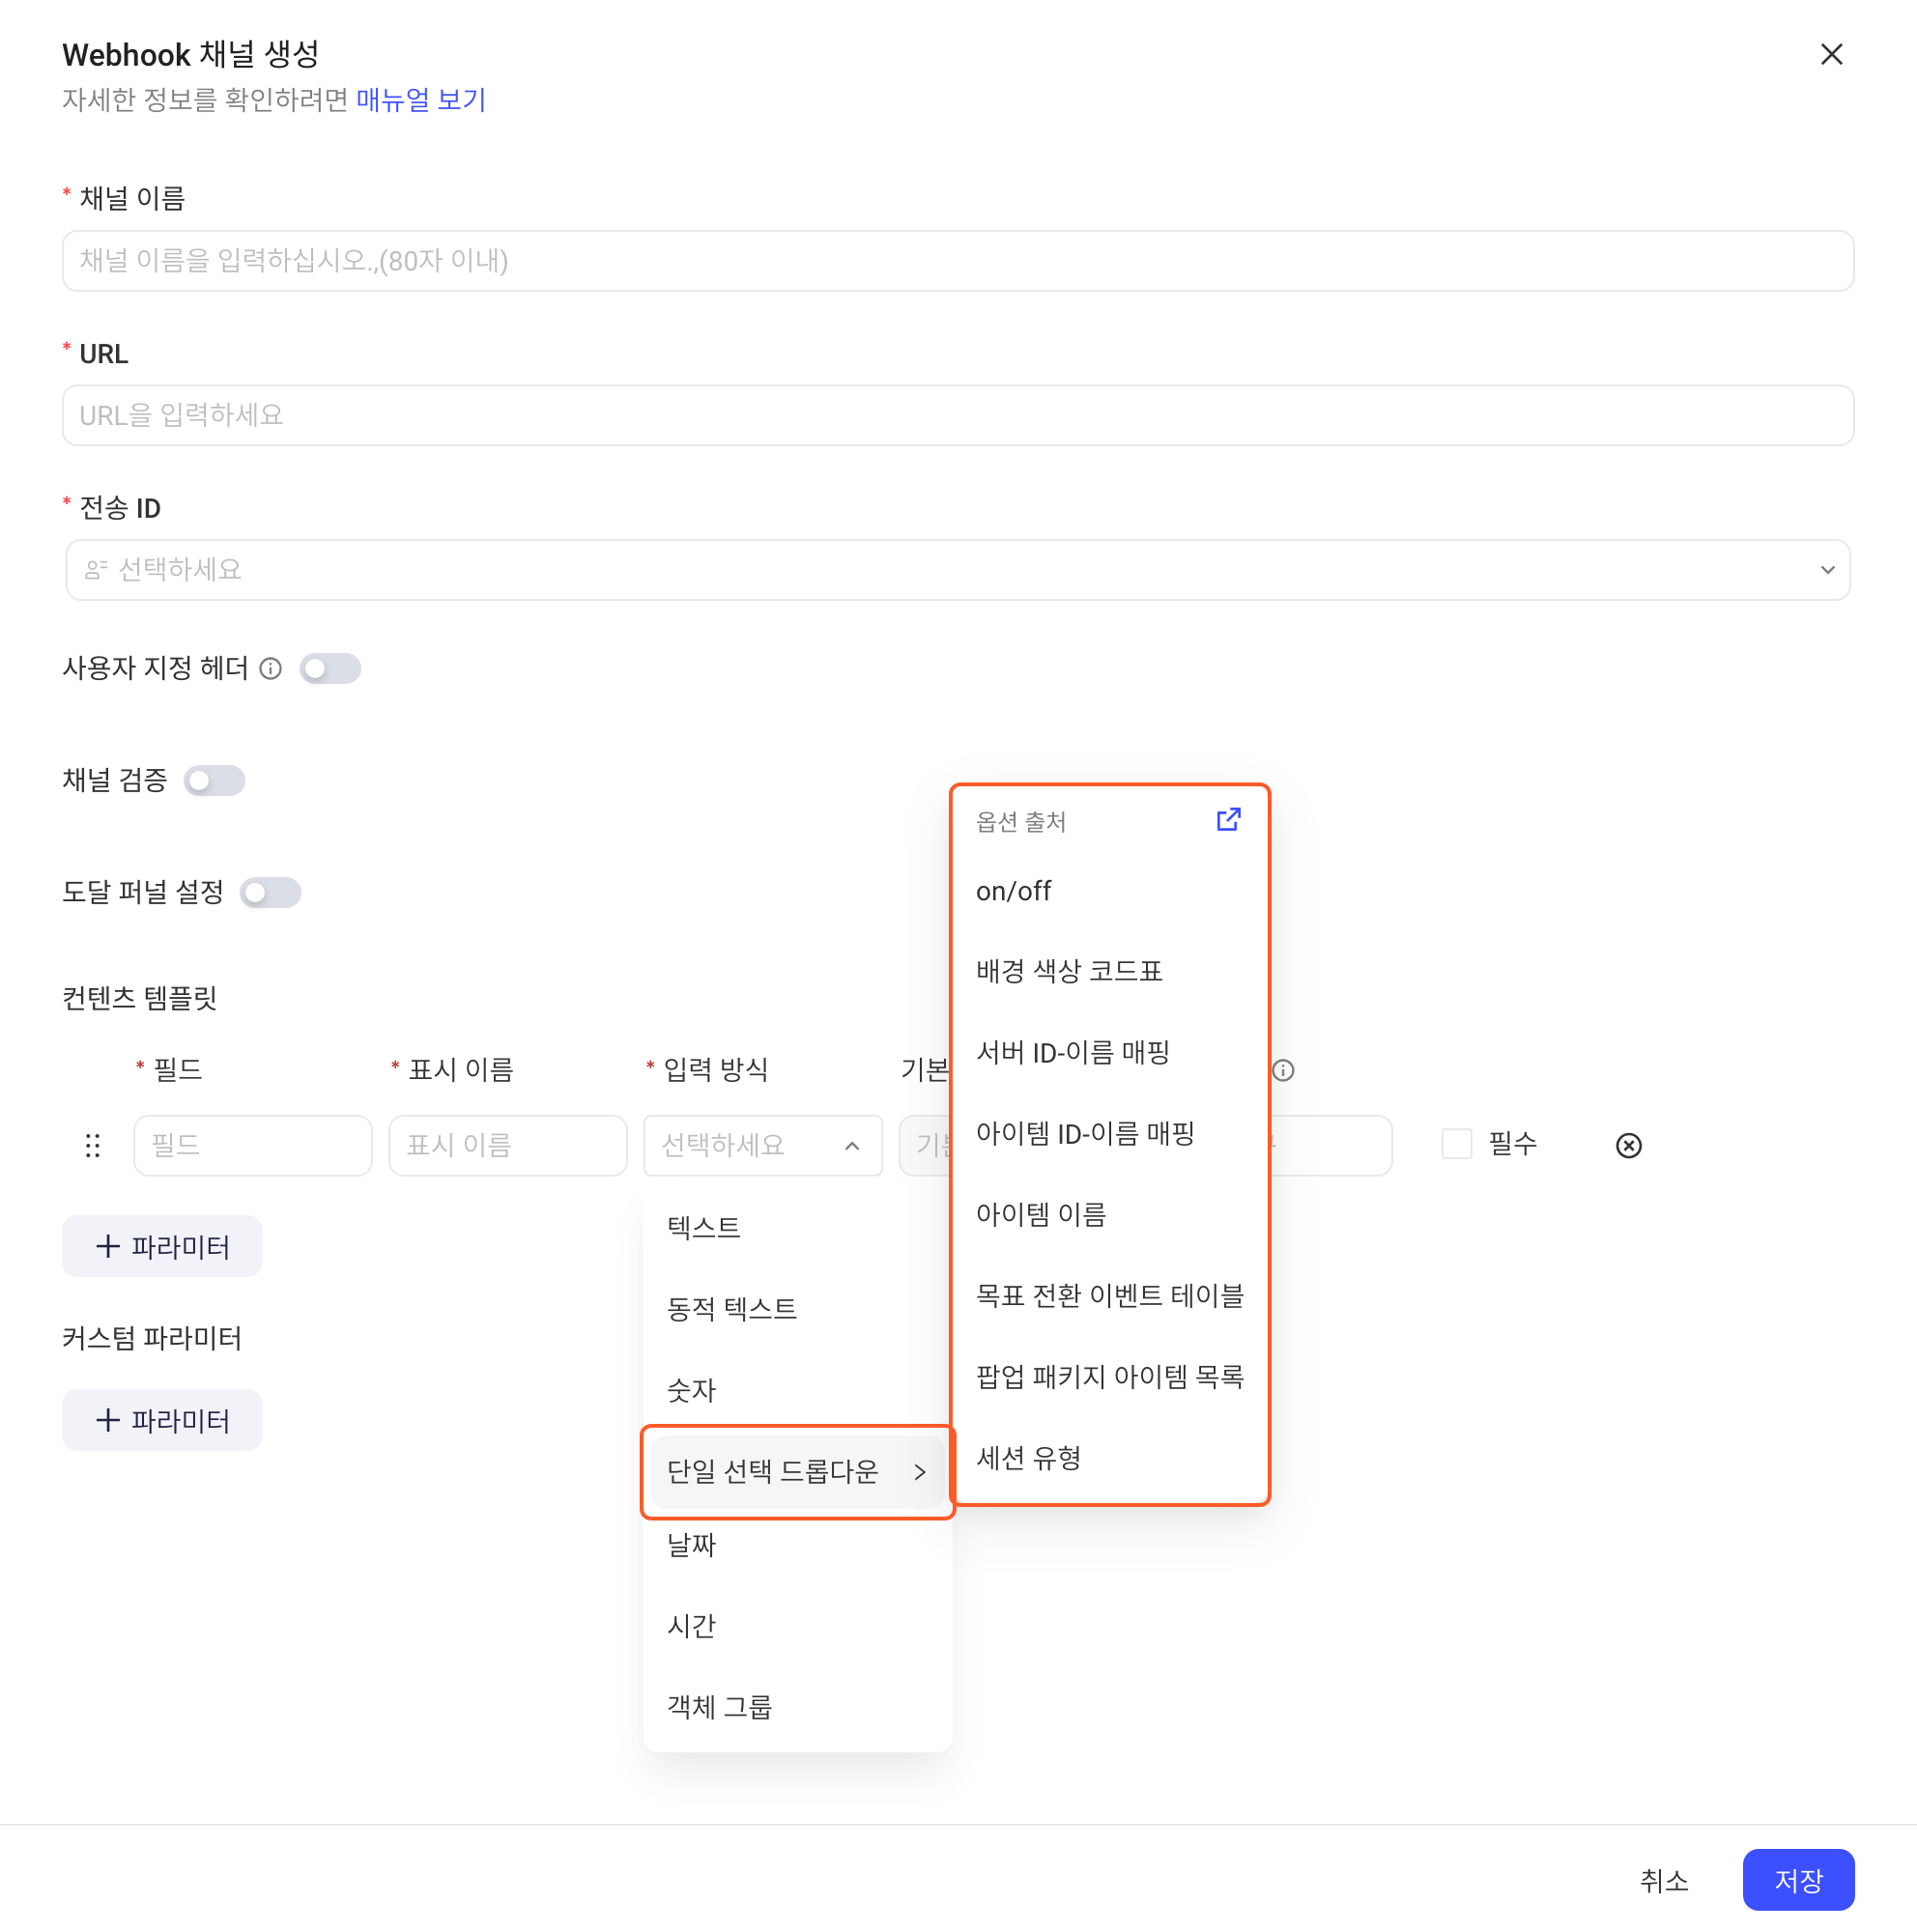Select 객체 그룹 input type
The height and width of the screenshot is (1932, 1917).
click(x=798, y=1706)
